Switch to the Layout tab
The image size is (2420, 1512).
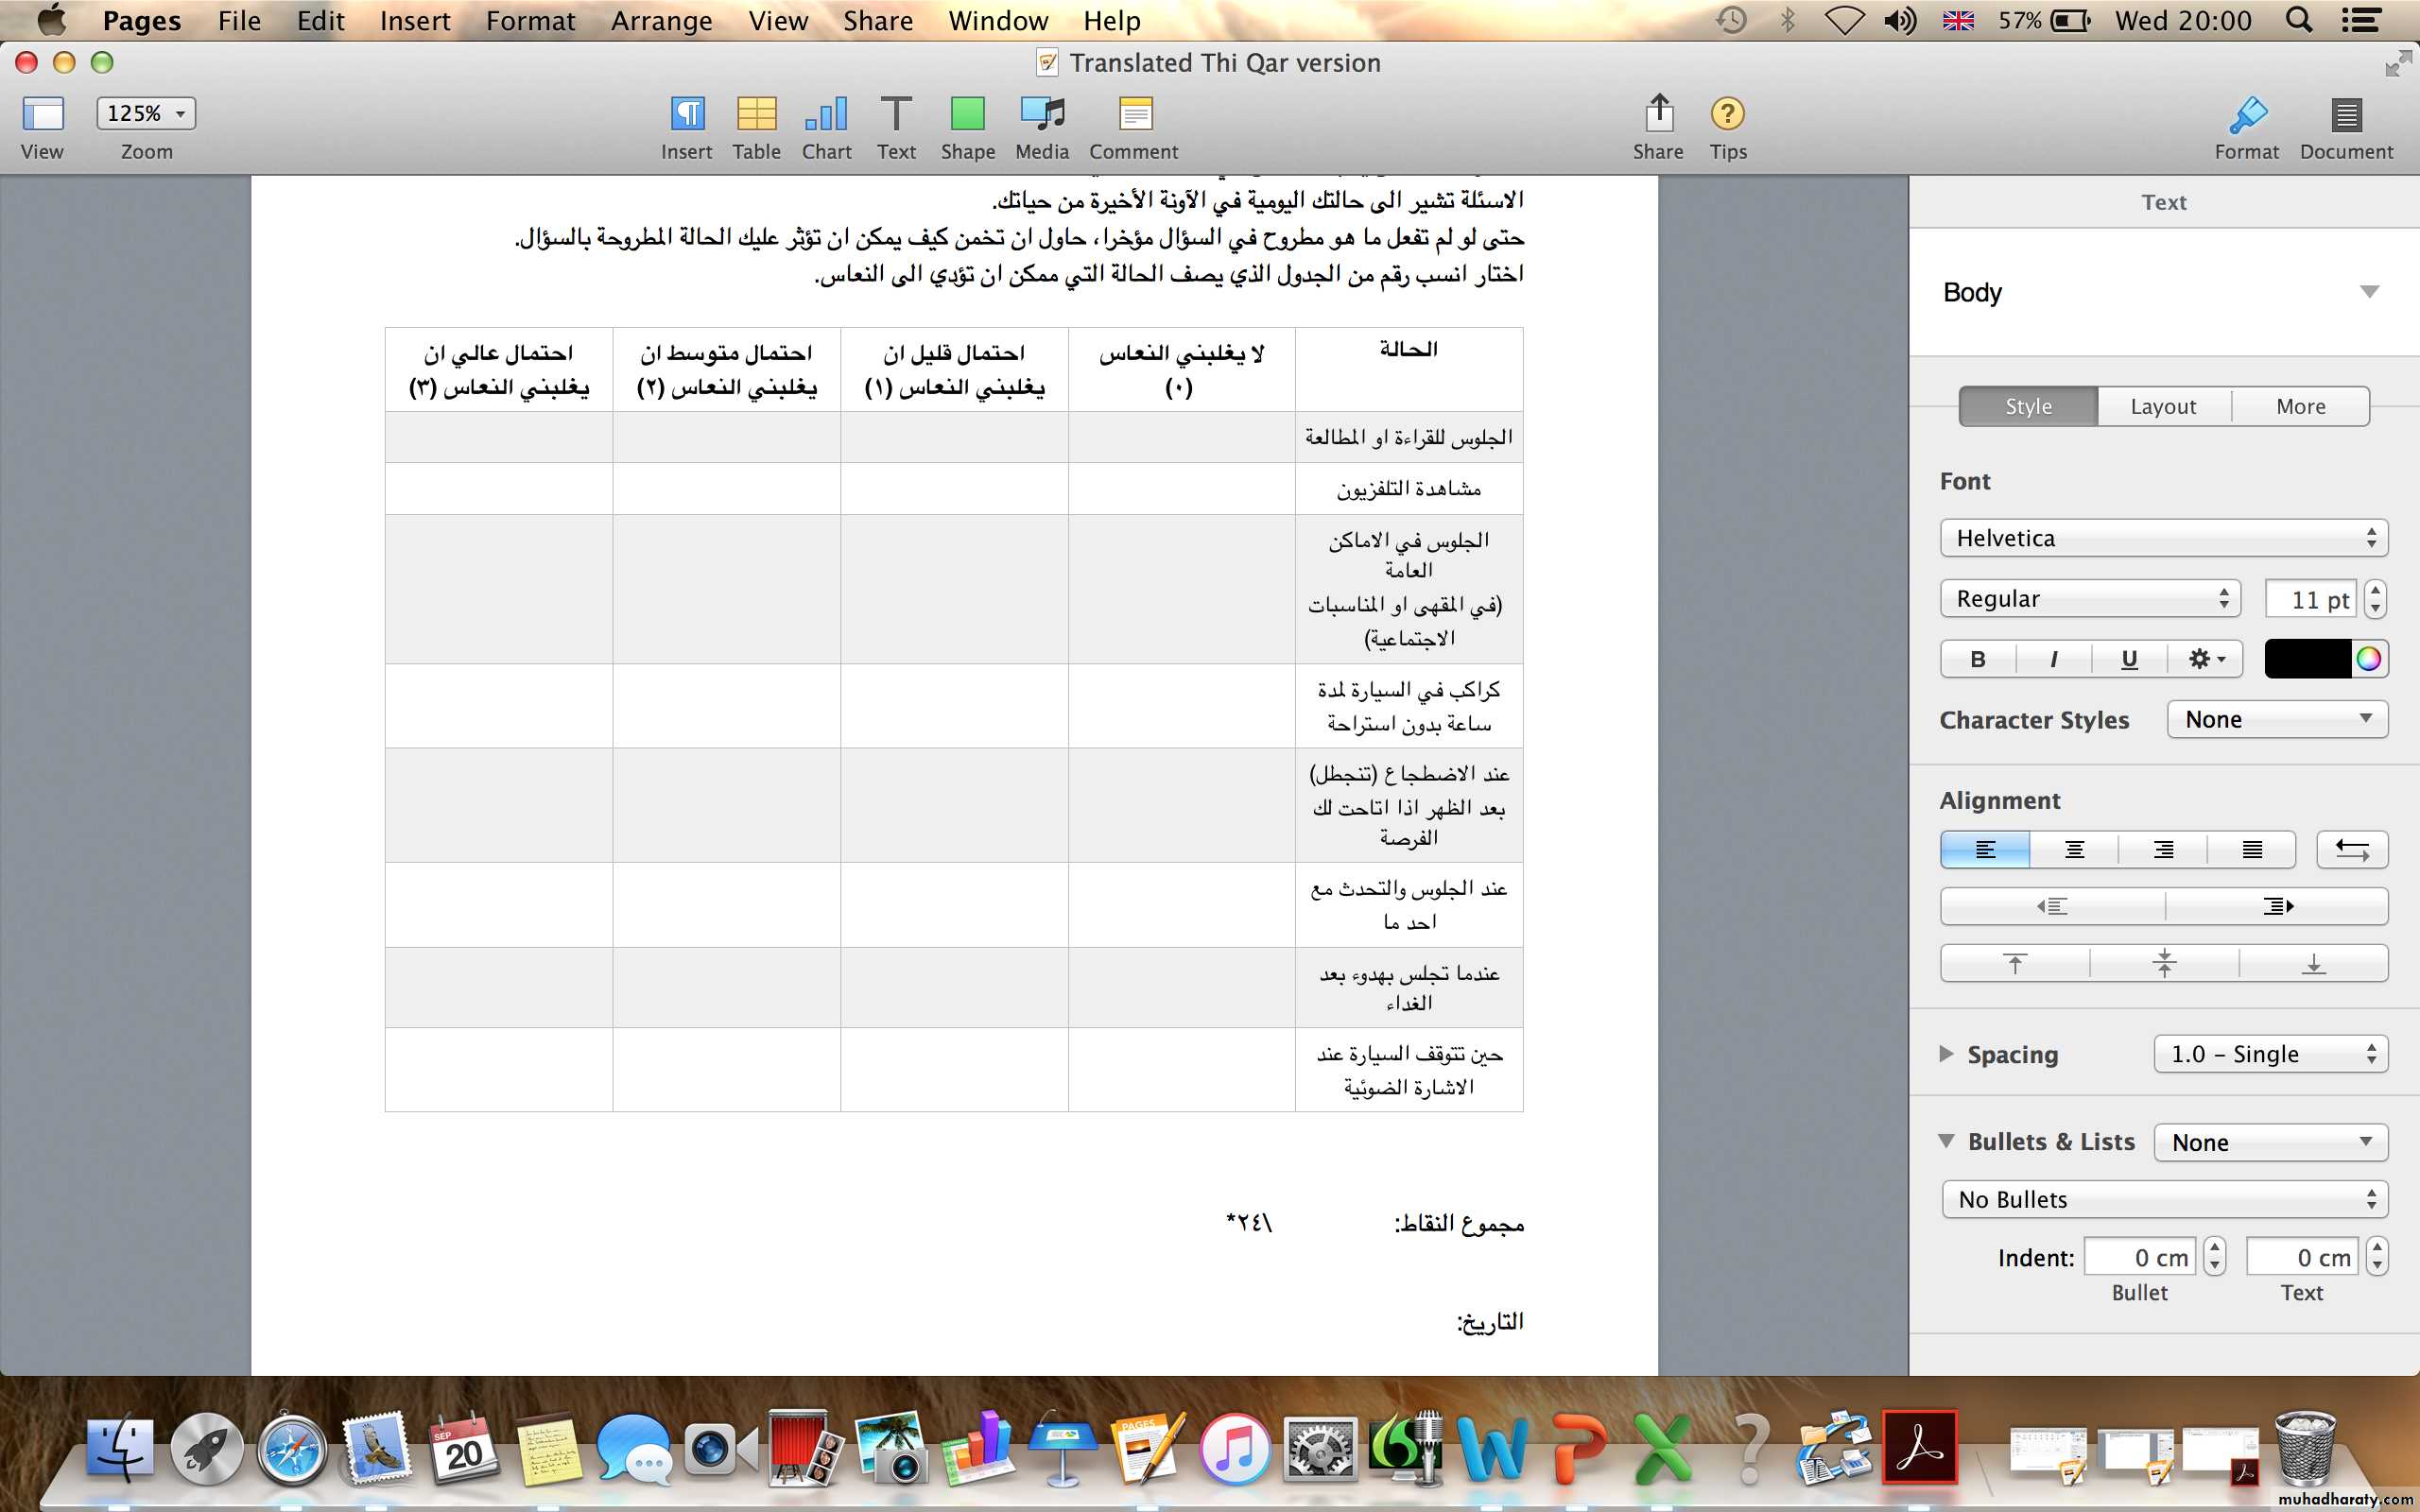coord(2163,406)
